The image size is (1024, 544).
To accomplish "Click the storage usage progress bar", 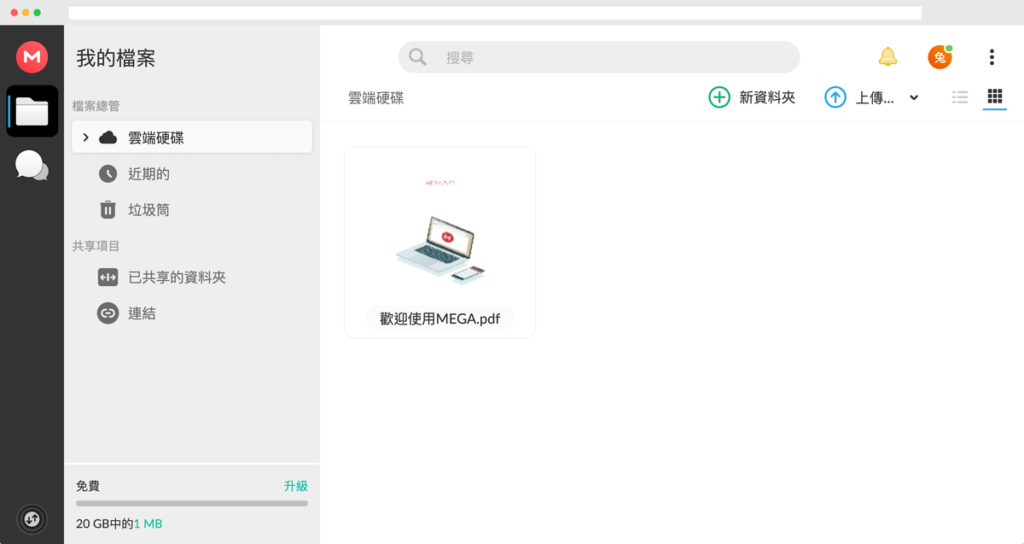I will tap(192, 504).
